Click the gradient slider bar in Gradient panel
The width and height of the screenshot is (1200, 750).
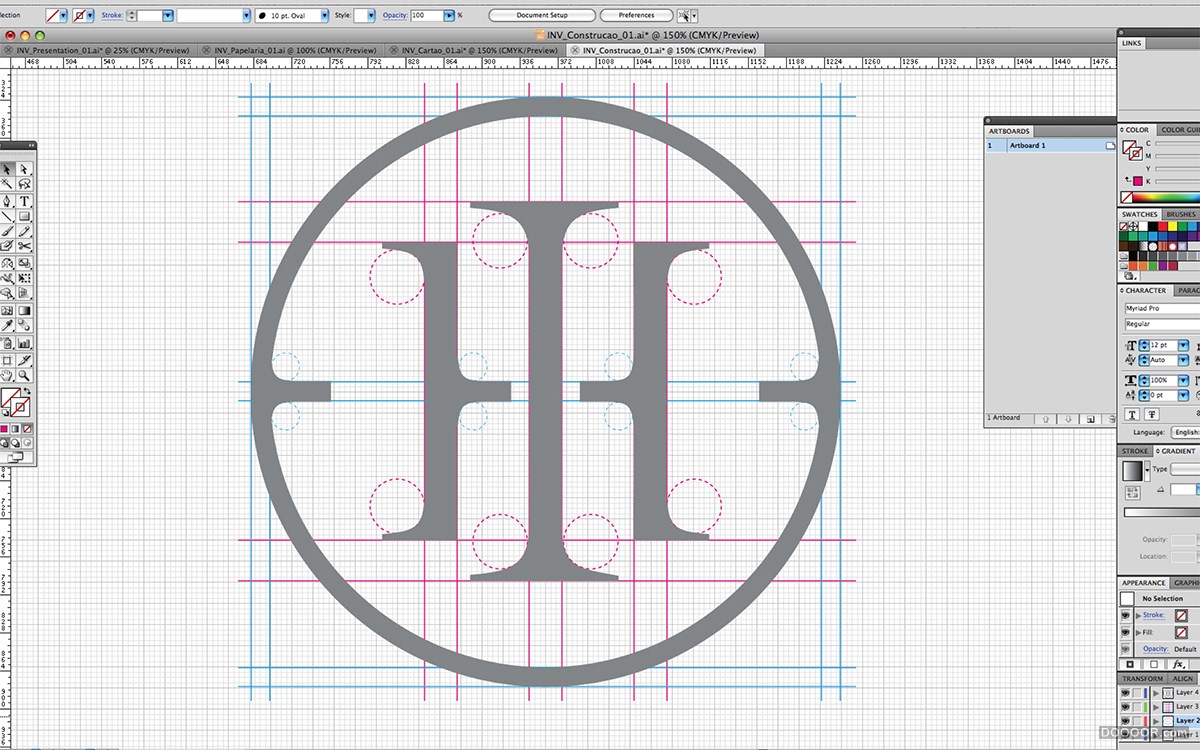tap(1161, 512)
